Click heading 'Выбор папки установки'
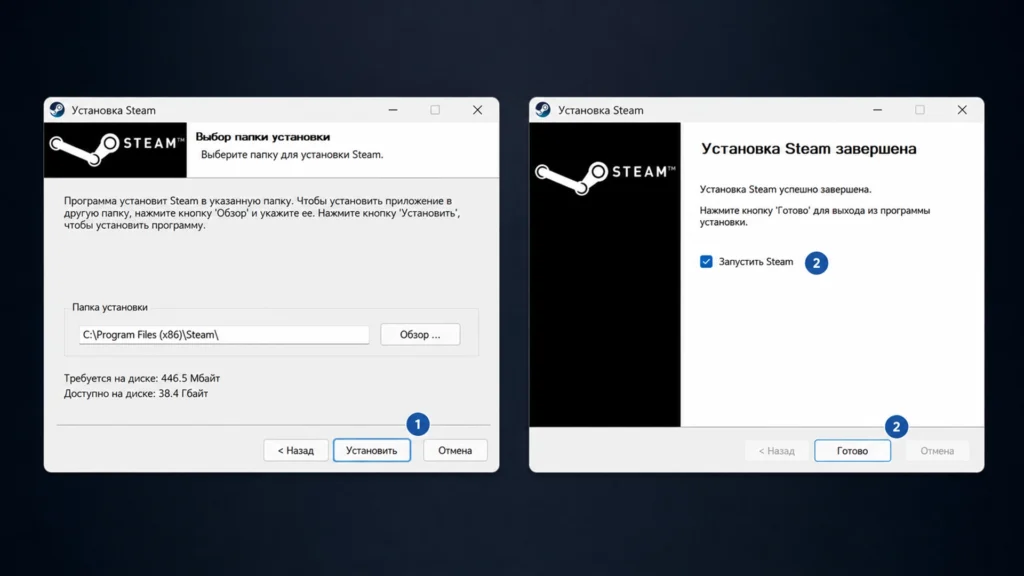Screen dimensions: 1024x576 click(263, 136)
